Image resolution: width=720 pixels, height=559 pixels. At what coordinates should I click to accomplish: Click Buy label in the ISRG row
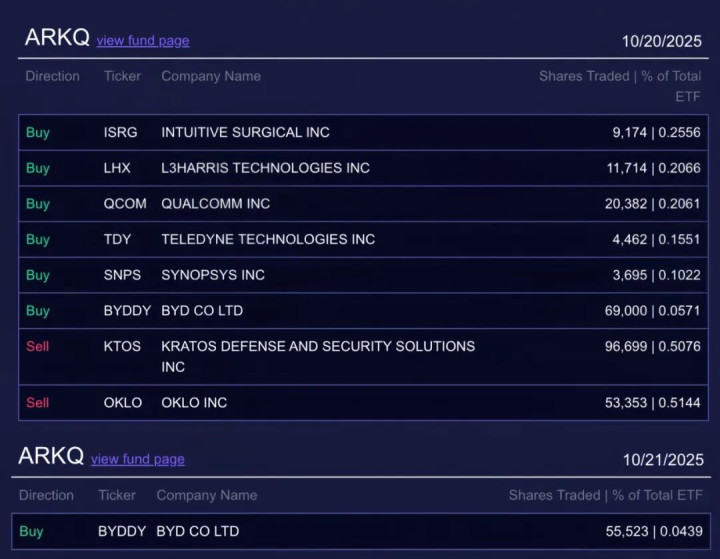[x=37, y=132]
